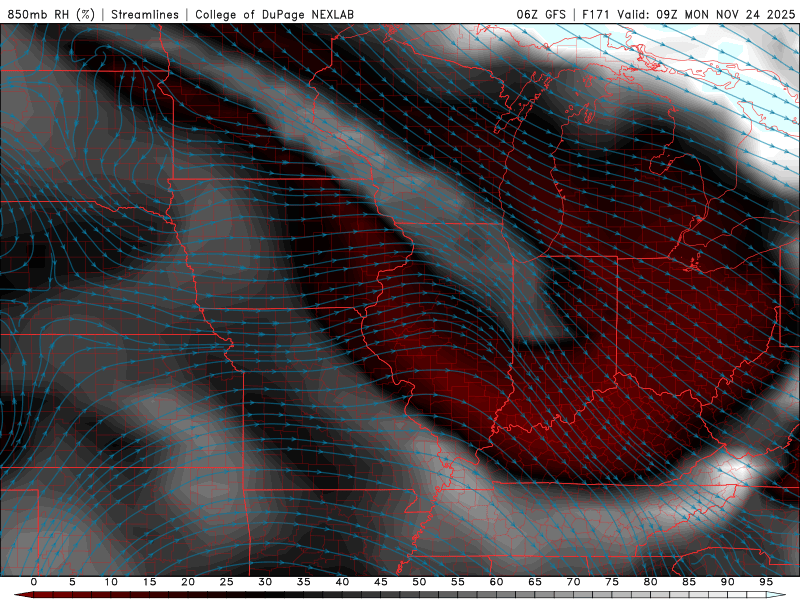
Task: Select the "80" color scale label
Action: click(x=650, y=582)
